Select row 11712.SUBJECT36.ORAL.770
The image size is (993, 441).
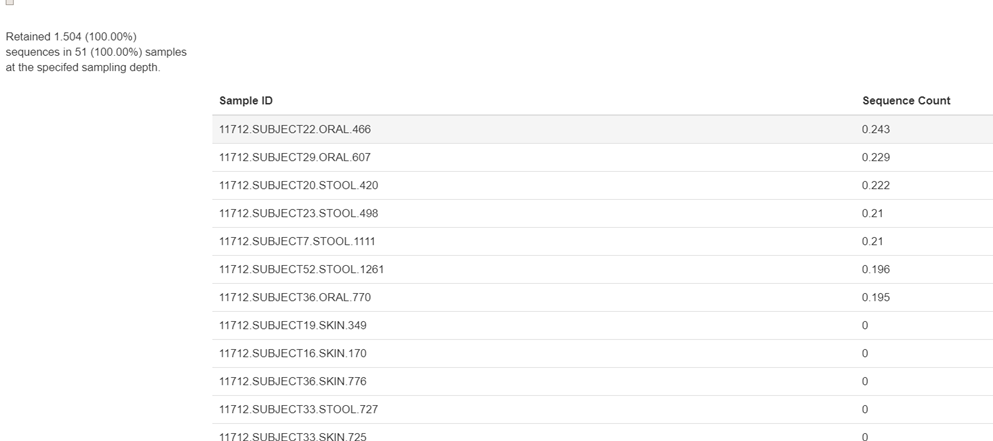[x=295, y=297]
